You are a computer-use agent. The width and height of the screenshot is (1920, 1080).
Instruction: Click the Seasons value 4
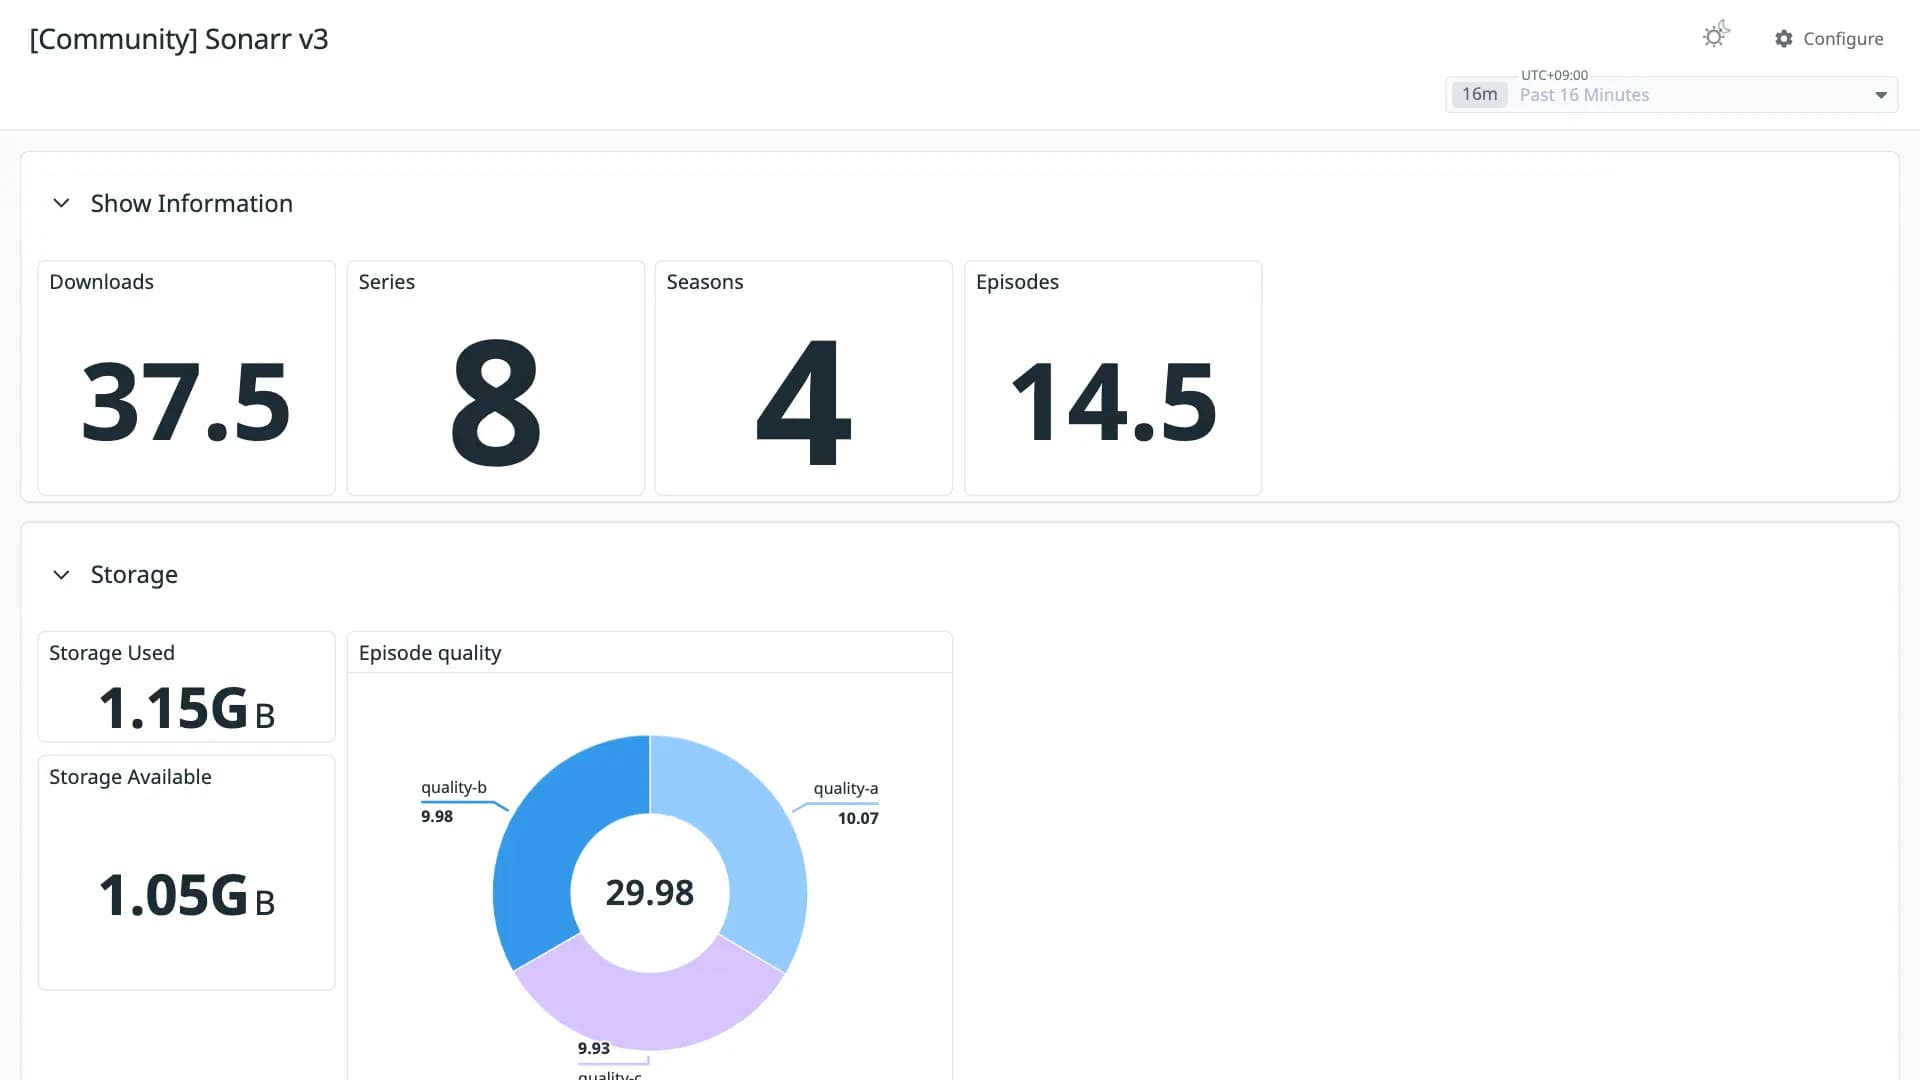point(804,402)
